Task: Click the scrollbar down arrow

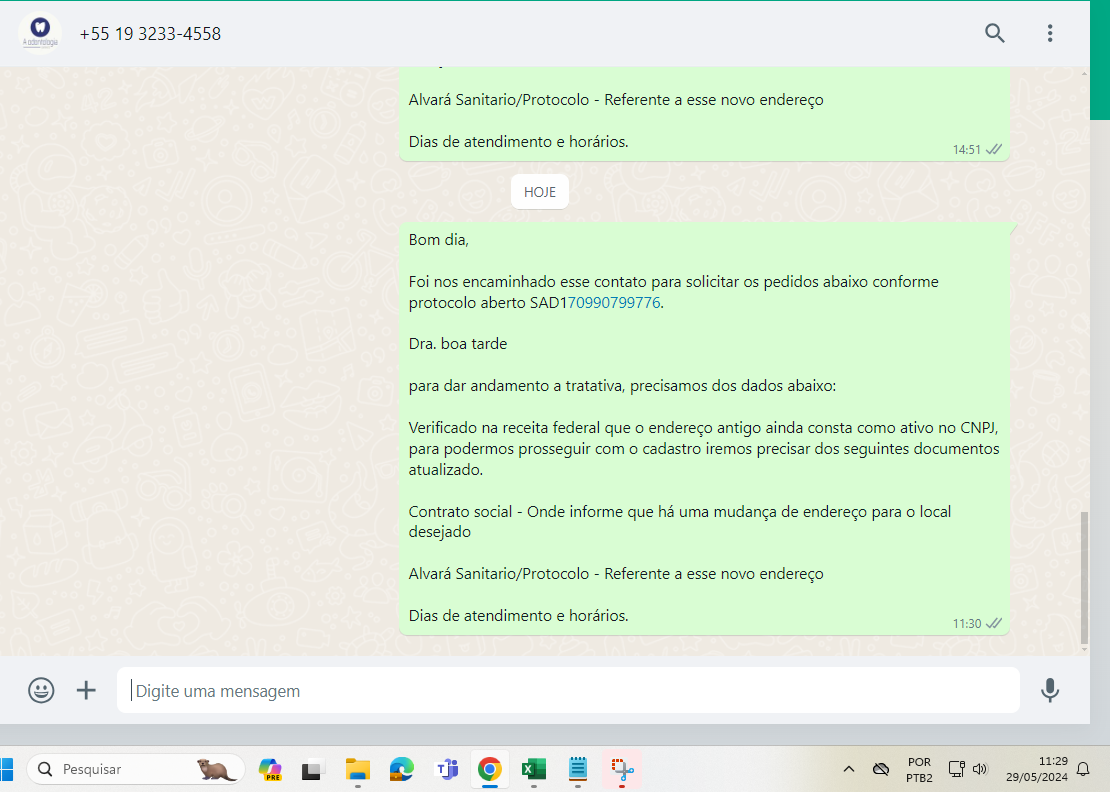Action: (x=1084, y=648)
